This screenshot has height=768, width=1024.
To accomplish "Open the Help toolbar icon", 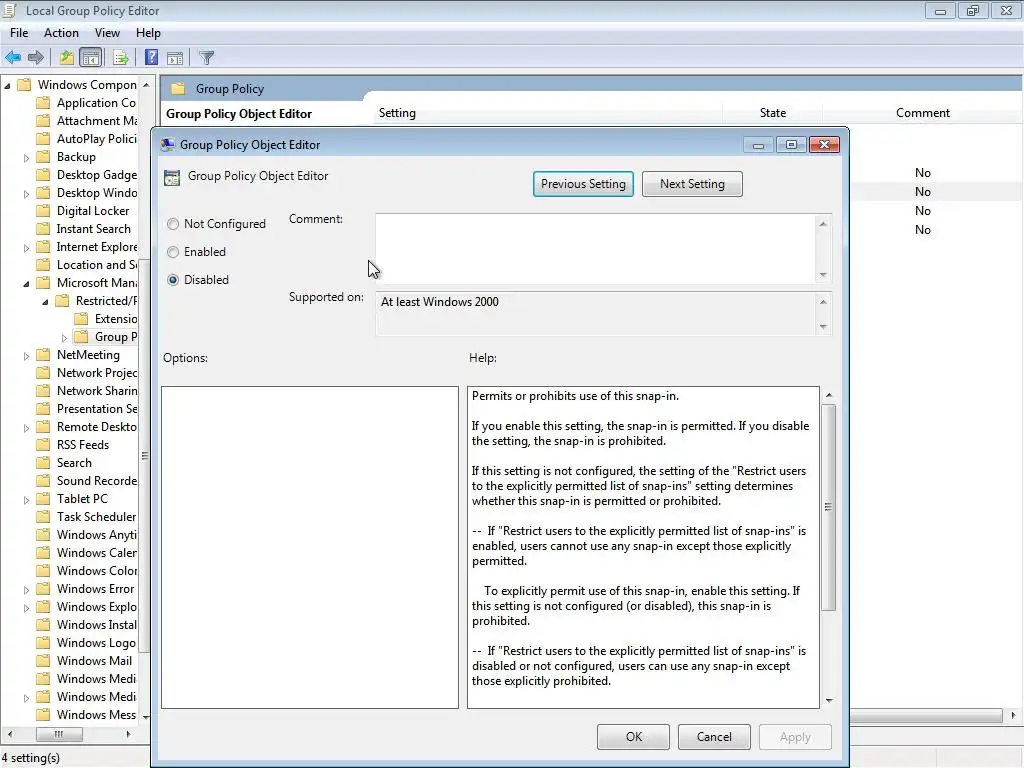I will pyautogui.click(x=151, y=57).
